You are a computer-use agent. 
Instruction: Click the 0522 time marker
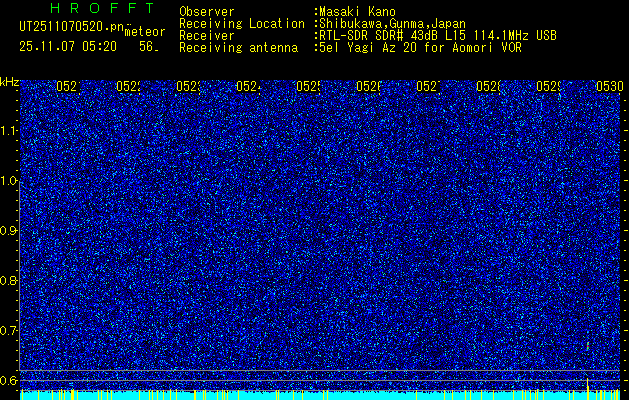(x=128, y=86)
